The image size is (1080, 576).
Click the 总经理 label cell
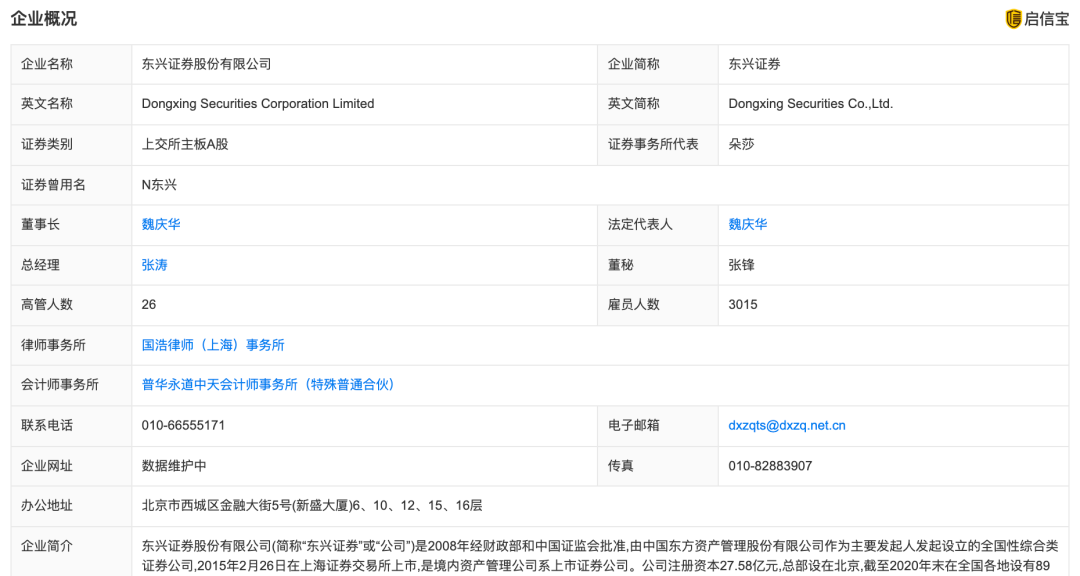(71, 265)
